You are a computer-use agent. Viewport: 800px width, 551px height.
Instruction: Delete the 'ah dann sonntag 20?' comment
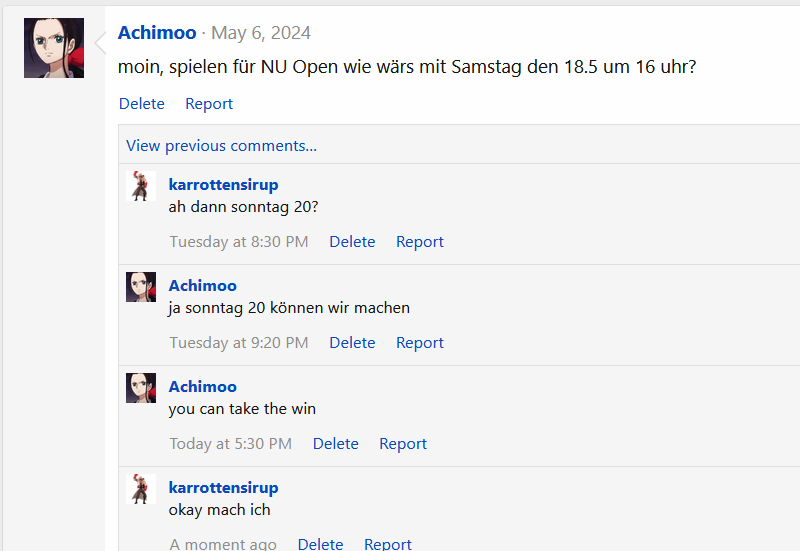coord(352,242)
